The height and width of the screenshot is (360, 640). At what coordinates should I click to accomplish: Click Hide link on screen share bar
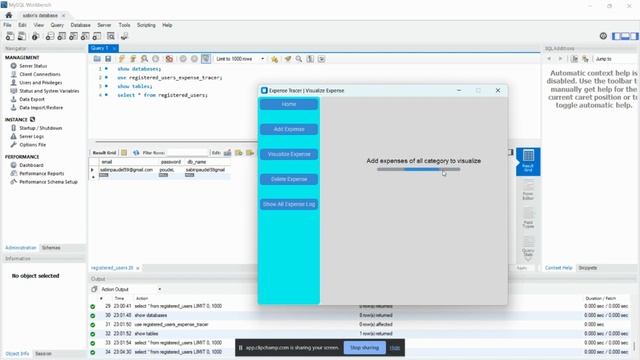[x=395, y=348]
